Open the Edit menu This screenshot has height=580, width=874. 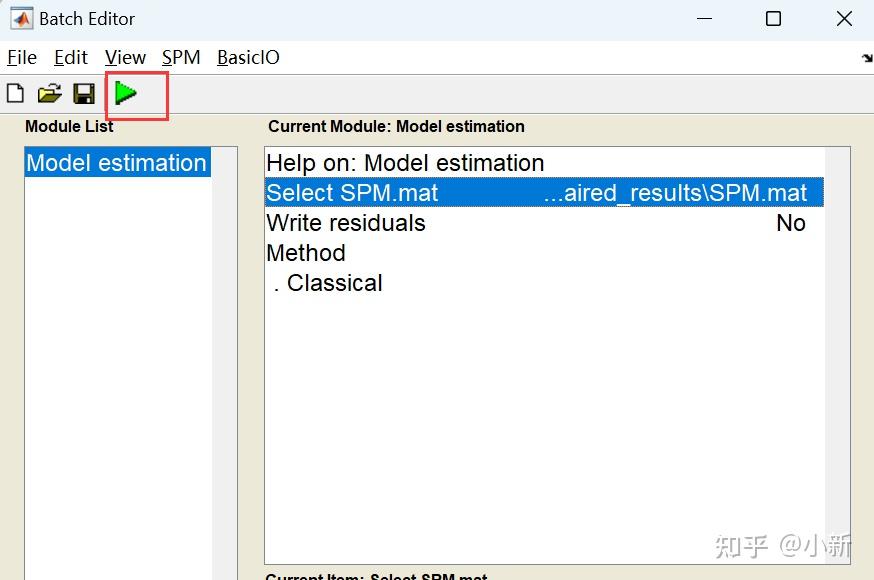pyautogui.click(x=71, y=58)
